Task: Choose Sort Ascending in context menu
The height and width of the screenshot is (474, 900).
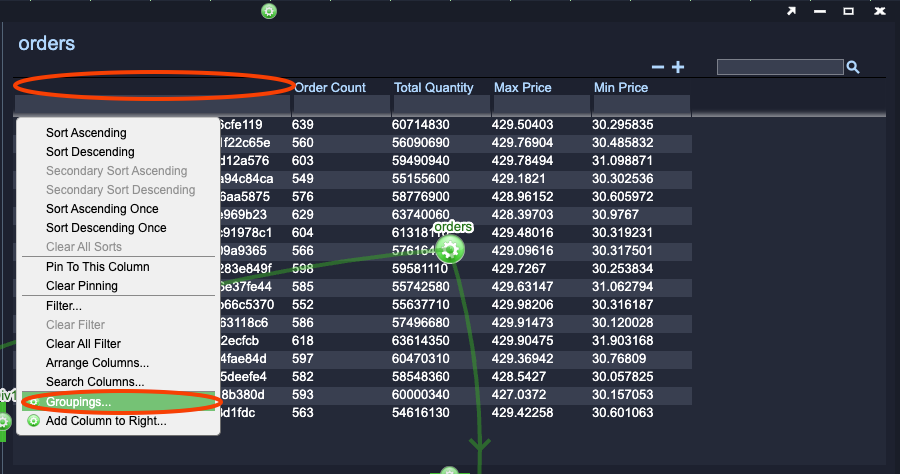Action: [x=86, y=133]
